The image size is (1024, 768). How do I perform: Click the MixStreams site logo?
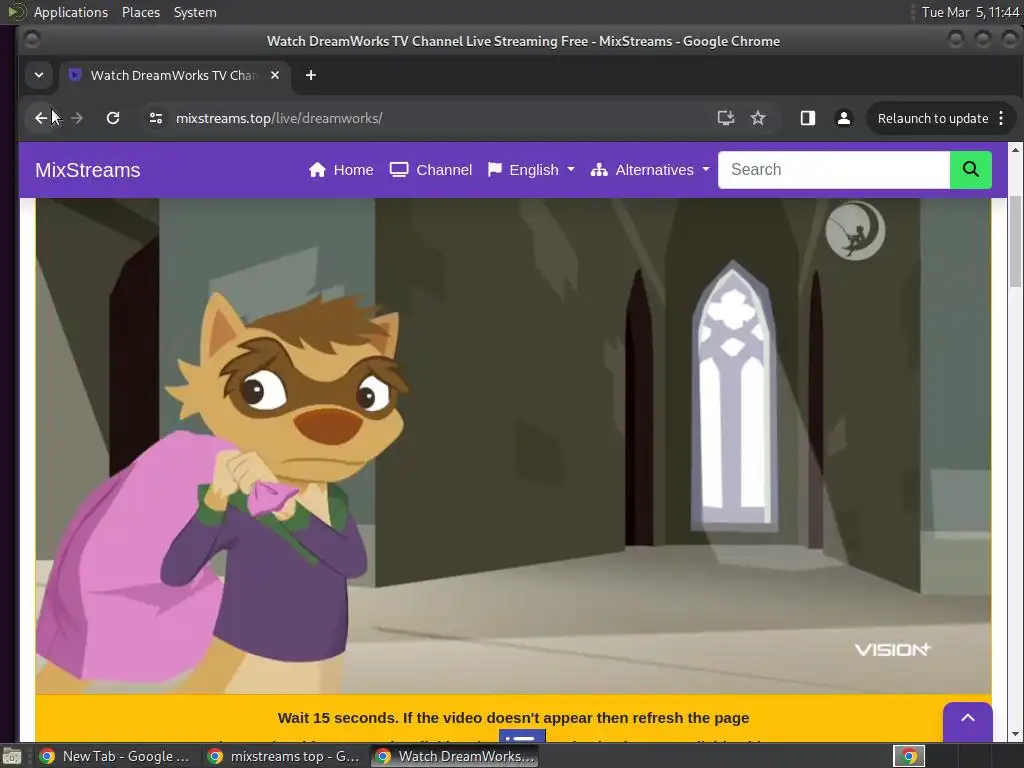coord(88,170)
